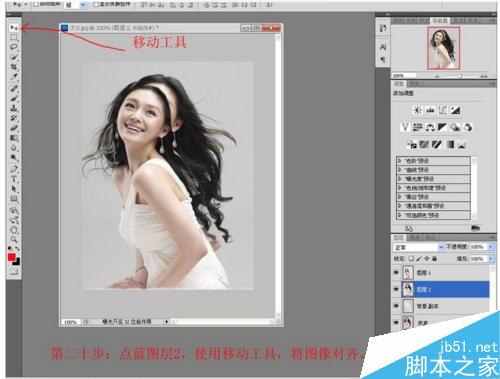Viewport: 500px width, 379px height.
Task: Open the blend mode dropdown 正常
Action: coord(419,247)
